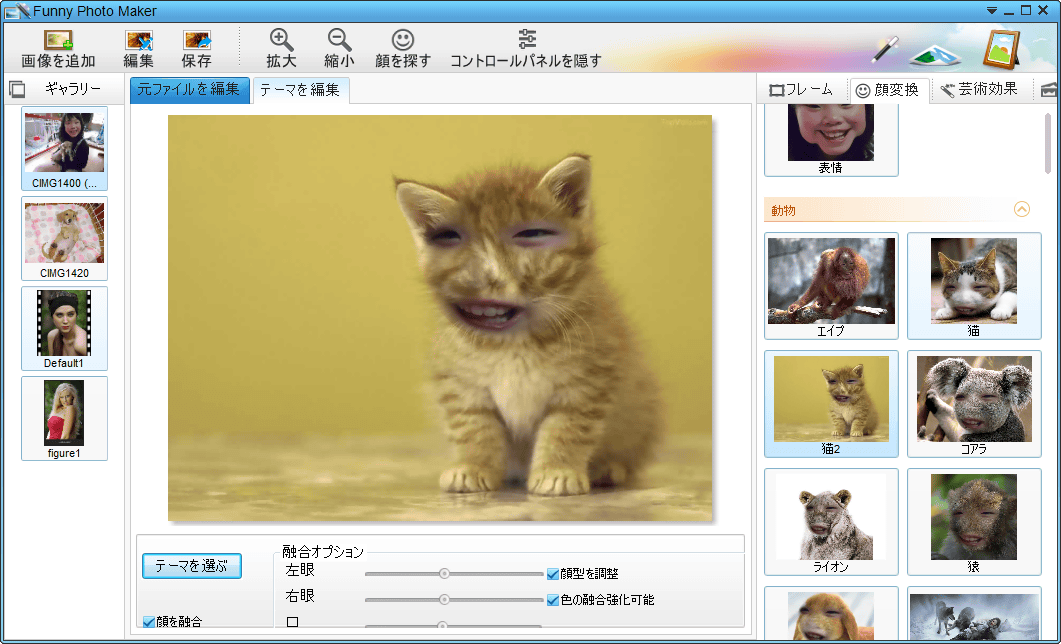Click the テーマを選ぶ button
The width and height of the screenshot is (1061, 644).
(192, 566)
